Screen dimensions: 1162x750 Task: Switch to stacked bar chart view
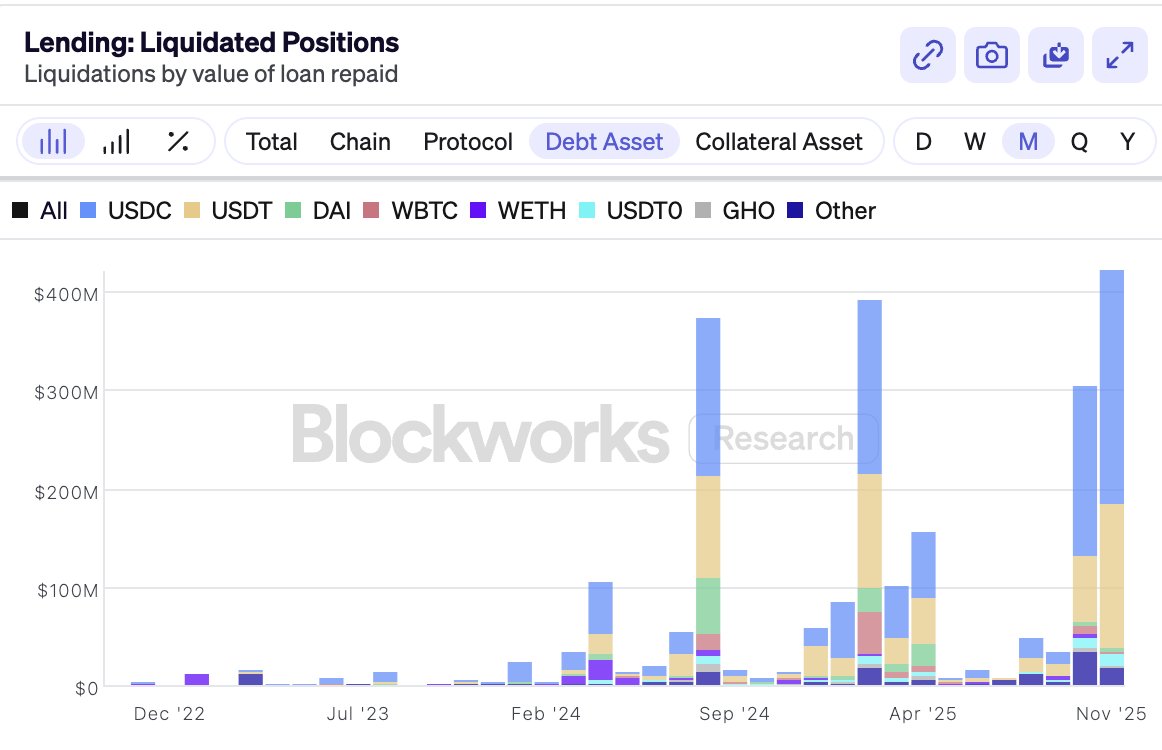tap(52, 142)
